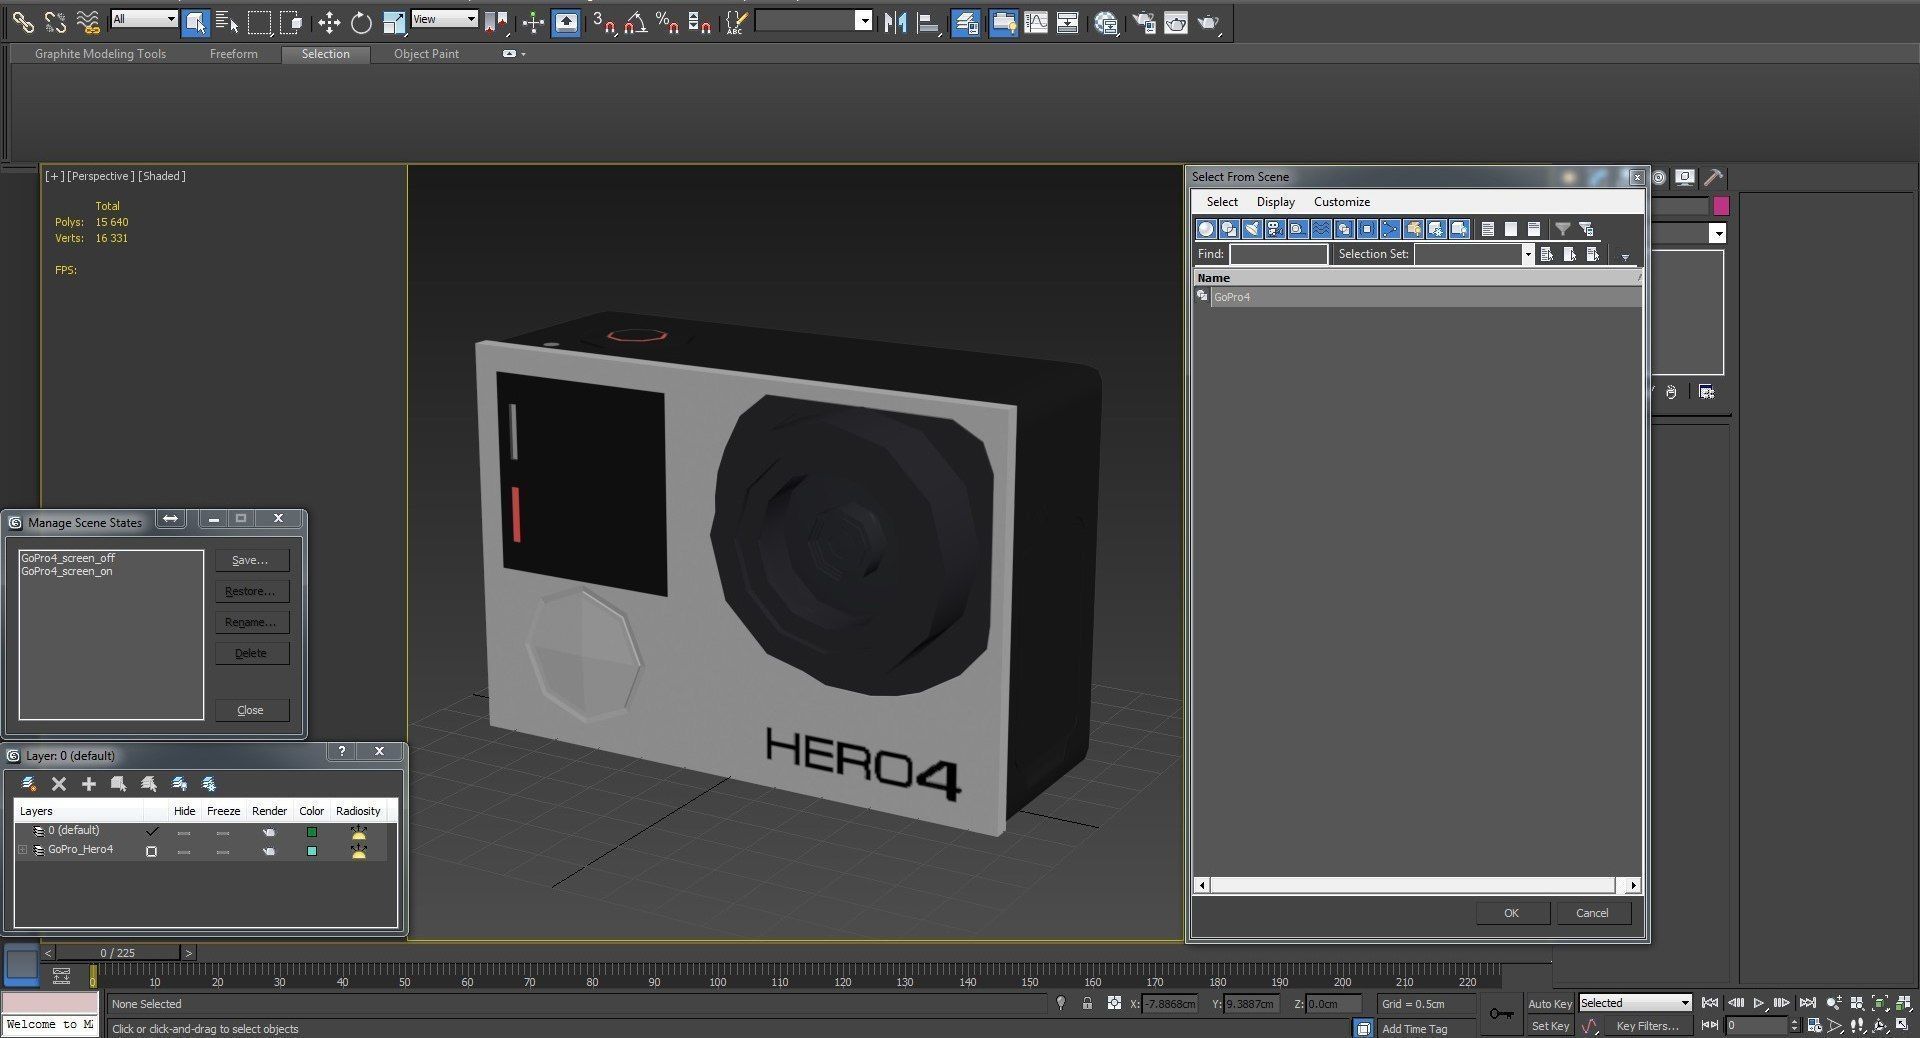1920x1038 pixels.
Task: Click the Save button in Scene States
Action: point(250,560)
